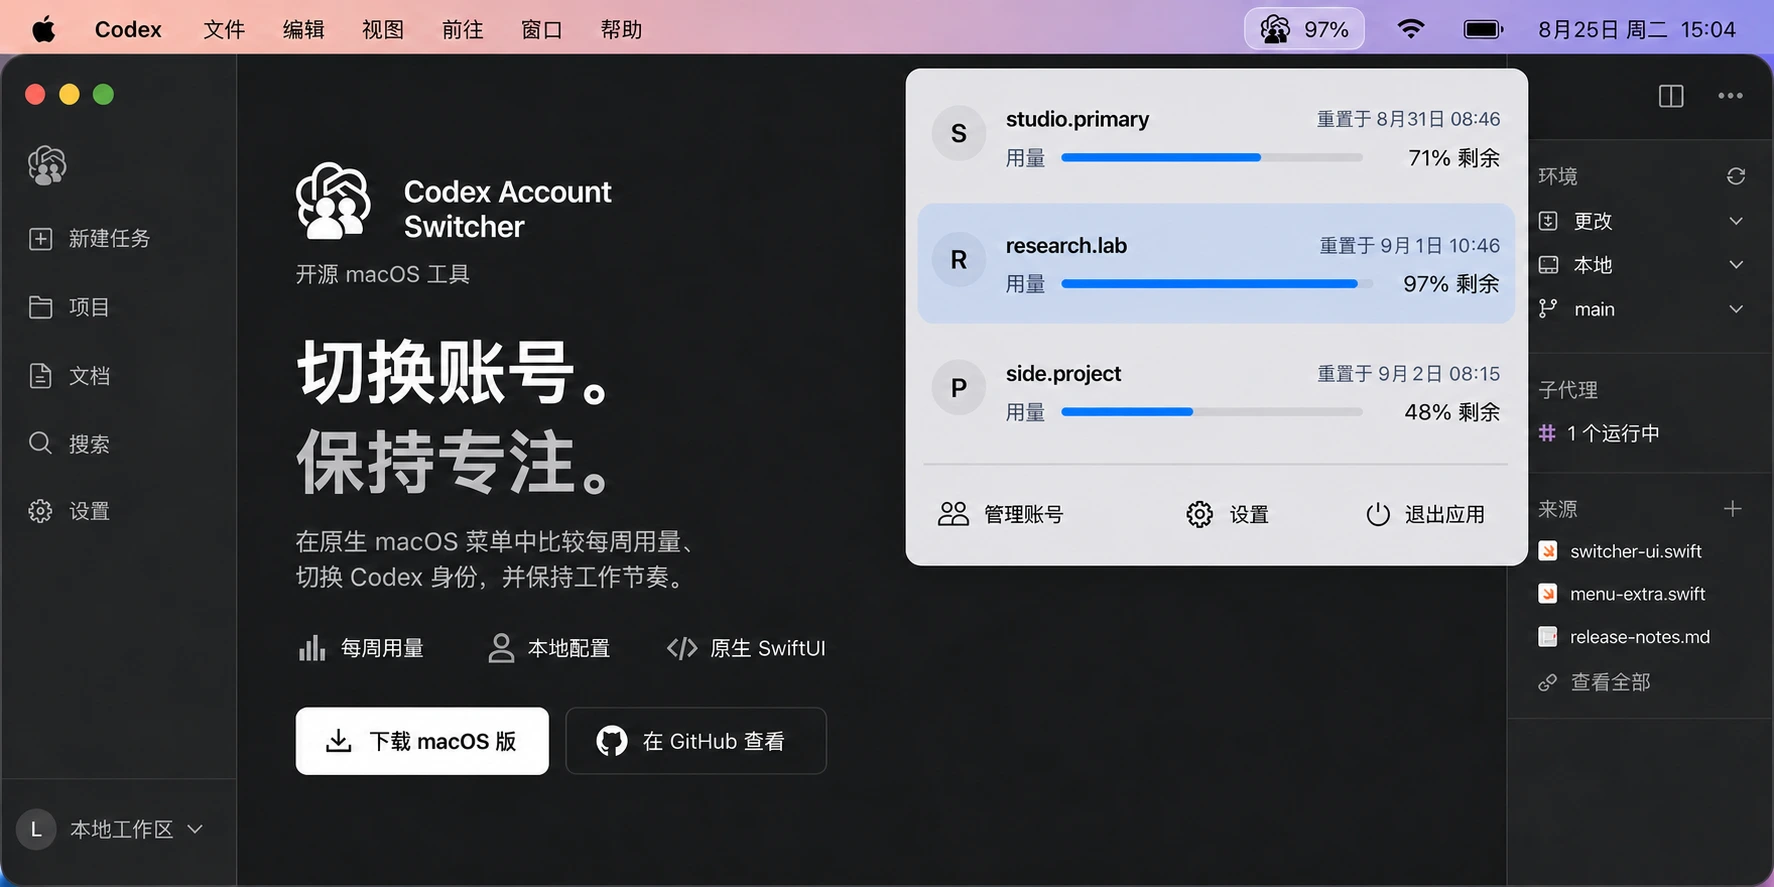Open the Codex app menu
The width and height of the screenshot is (1774, 887).
[x=128, y=30]
